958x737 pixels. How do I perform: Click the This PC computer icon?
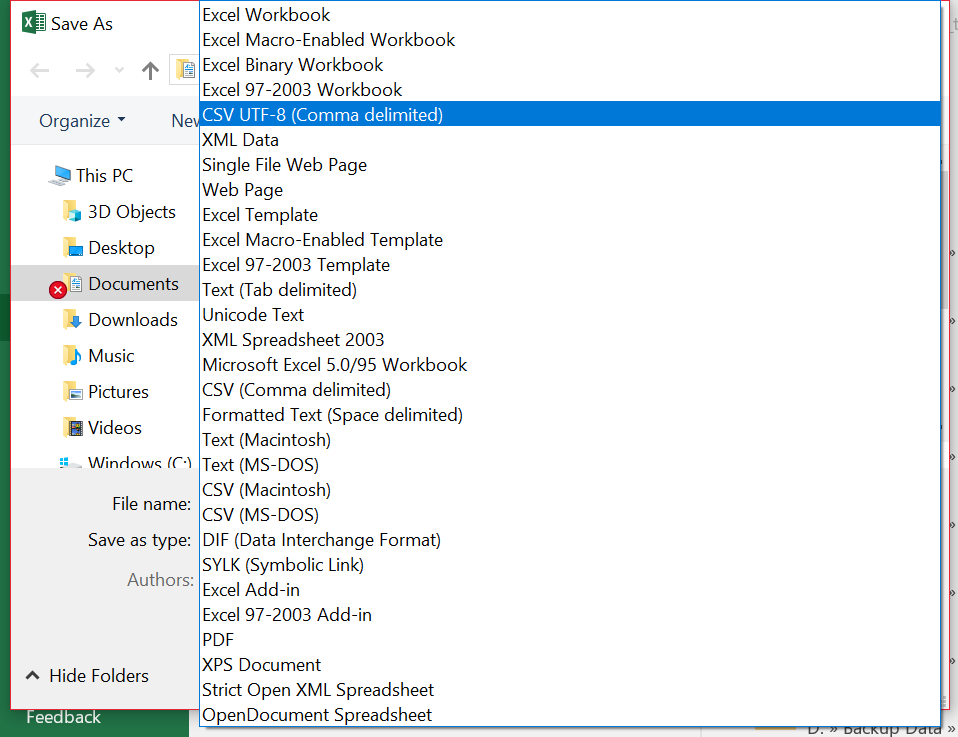60,175
